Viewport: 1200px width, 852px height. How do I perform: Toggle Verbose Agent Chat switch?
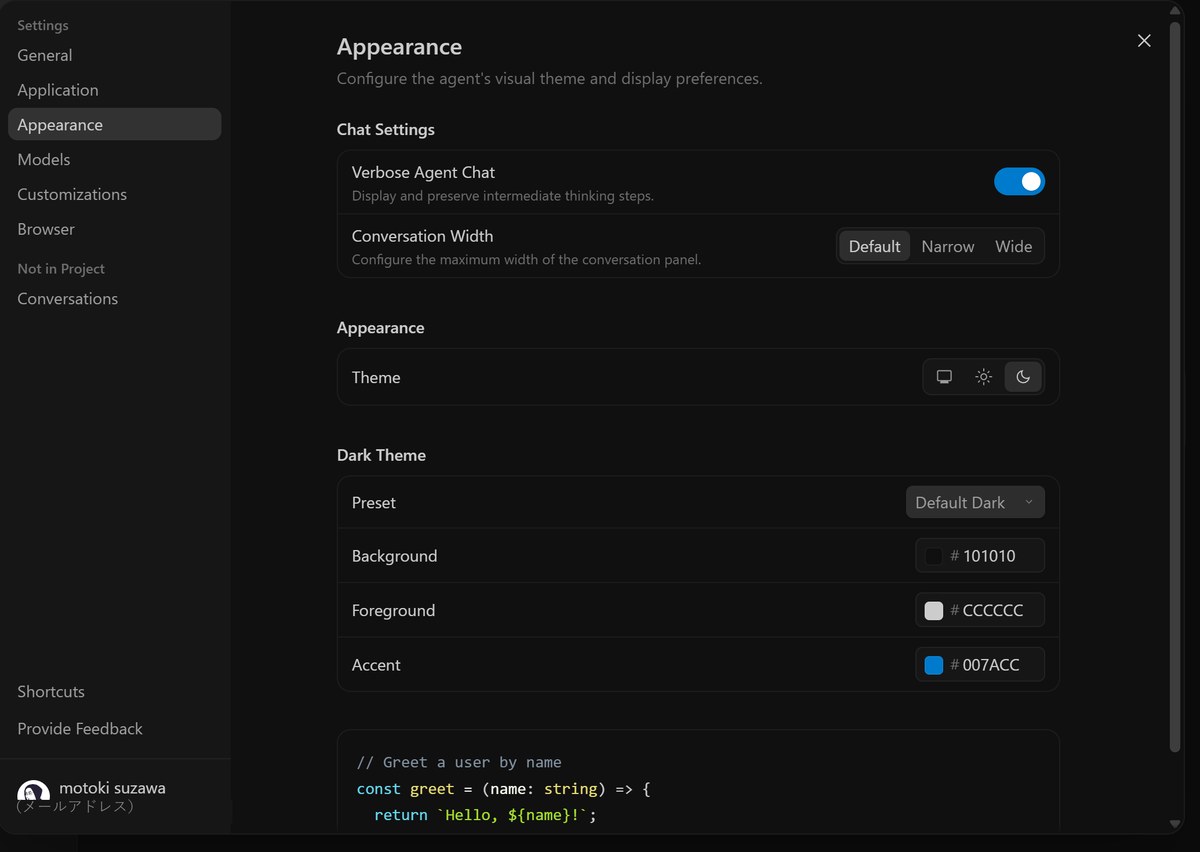tap(1019, 181)
